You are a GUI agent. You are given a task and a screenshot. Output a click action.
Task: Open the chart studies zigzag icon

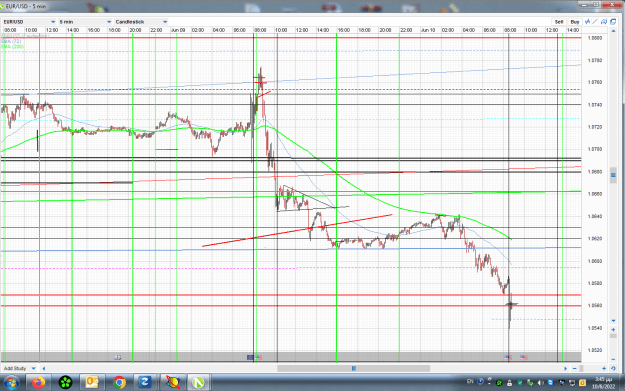[x=588, y=22]
